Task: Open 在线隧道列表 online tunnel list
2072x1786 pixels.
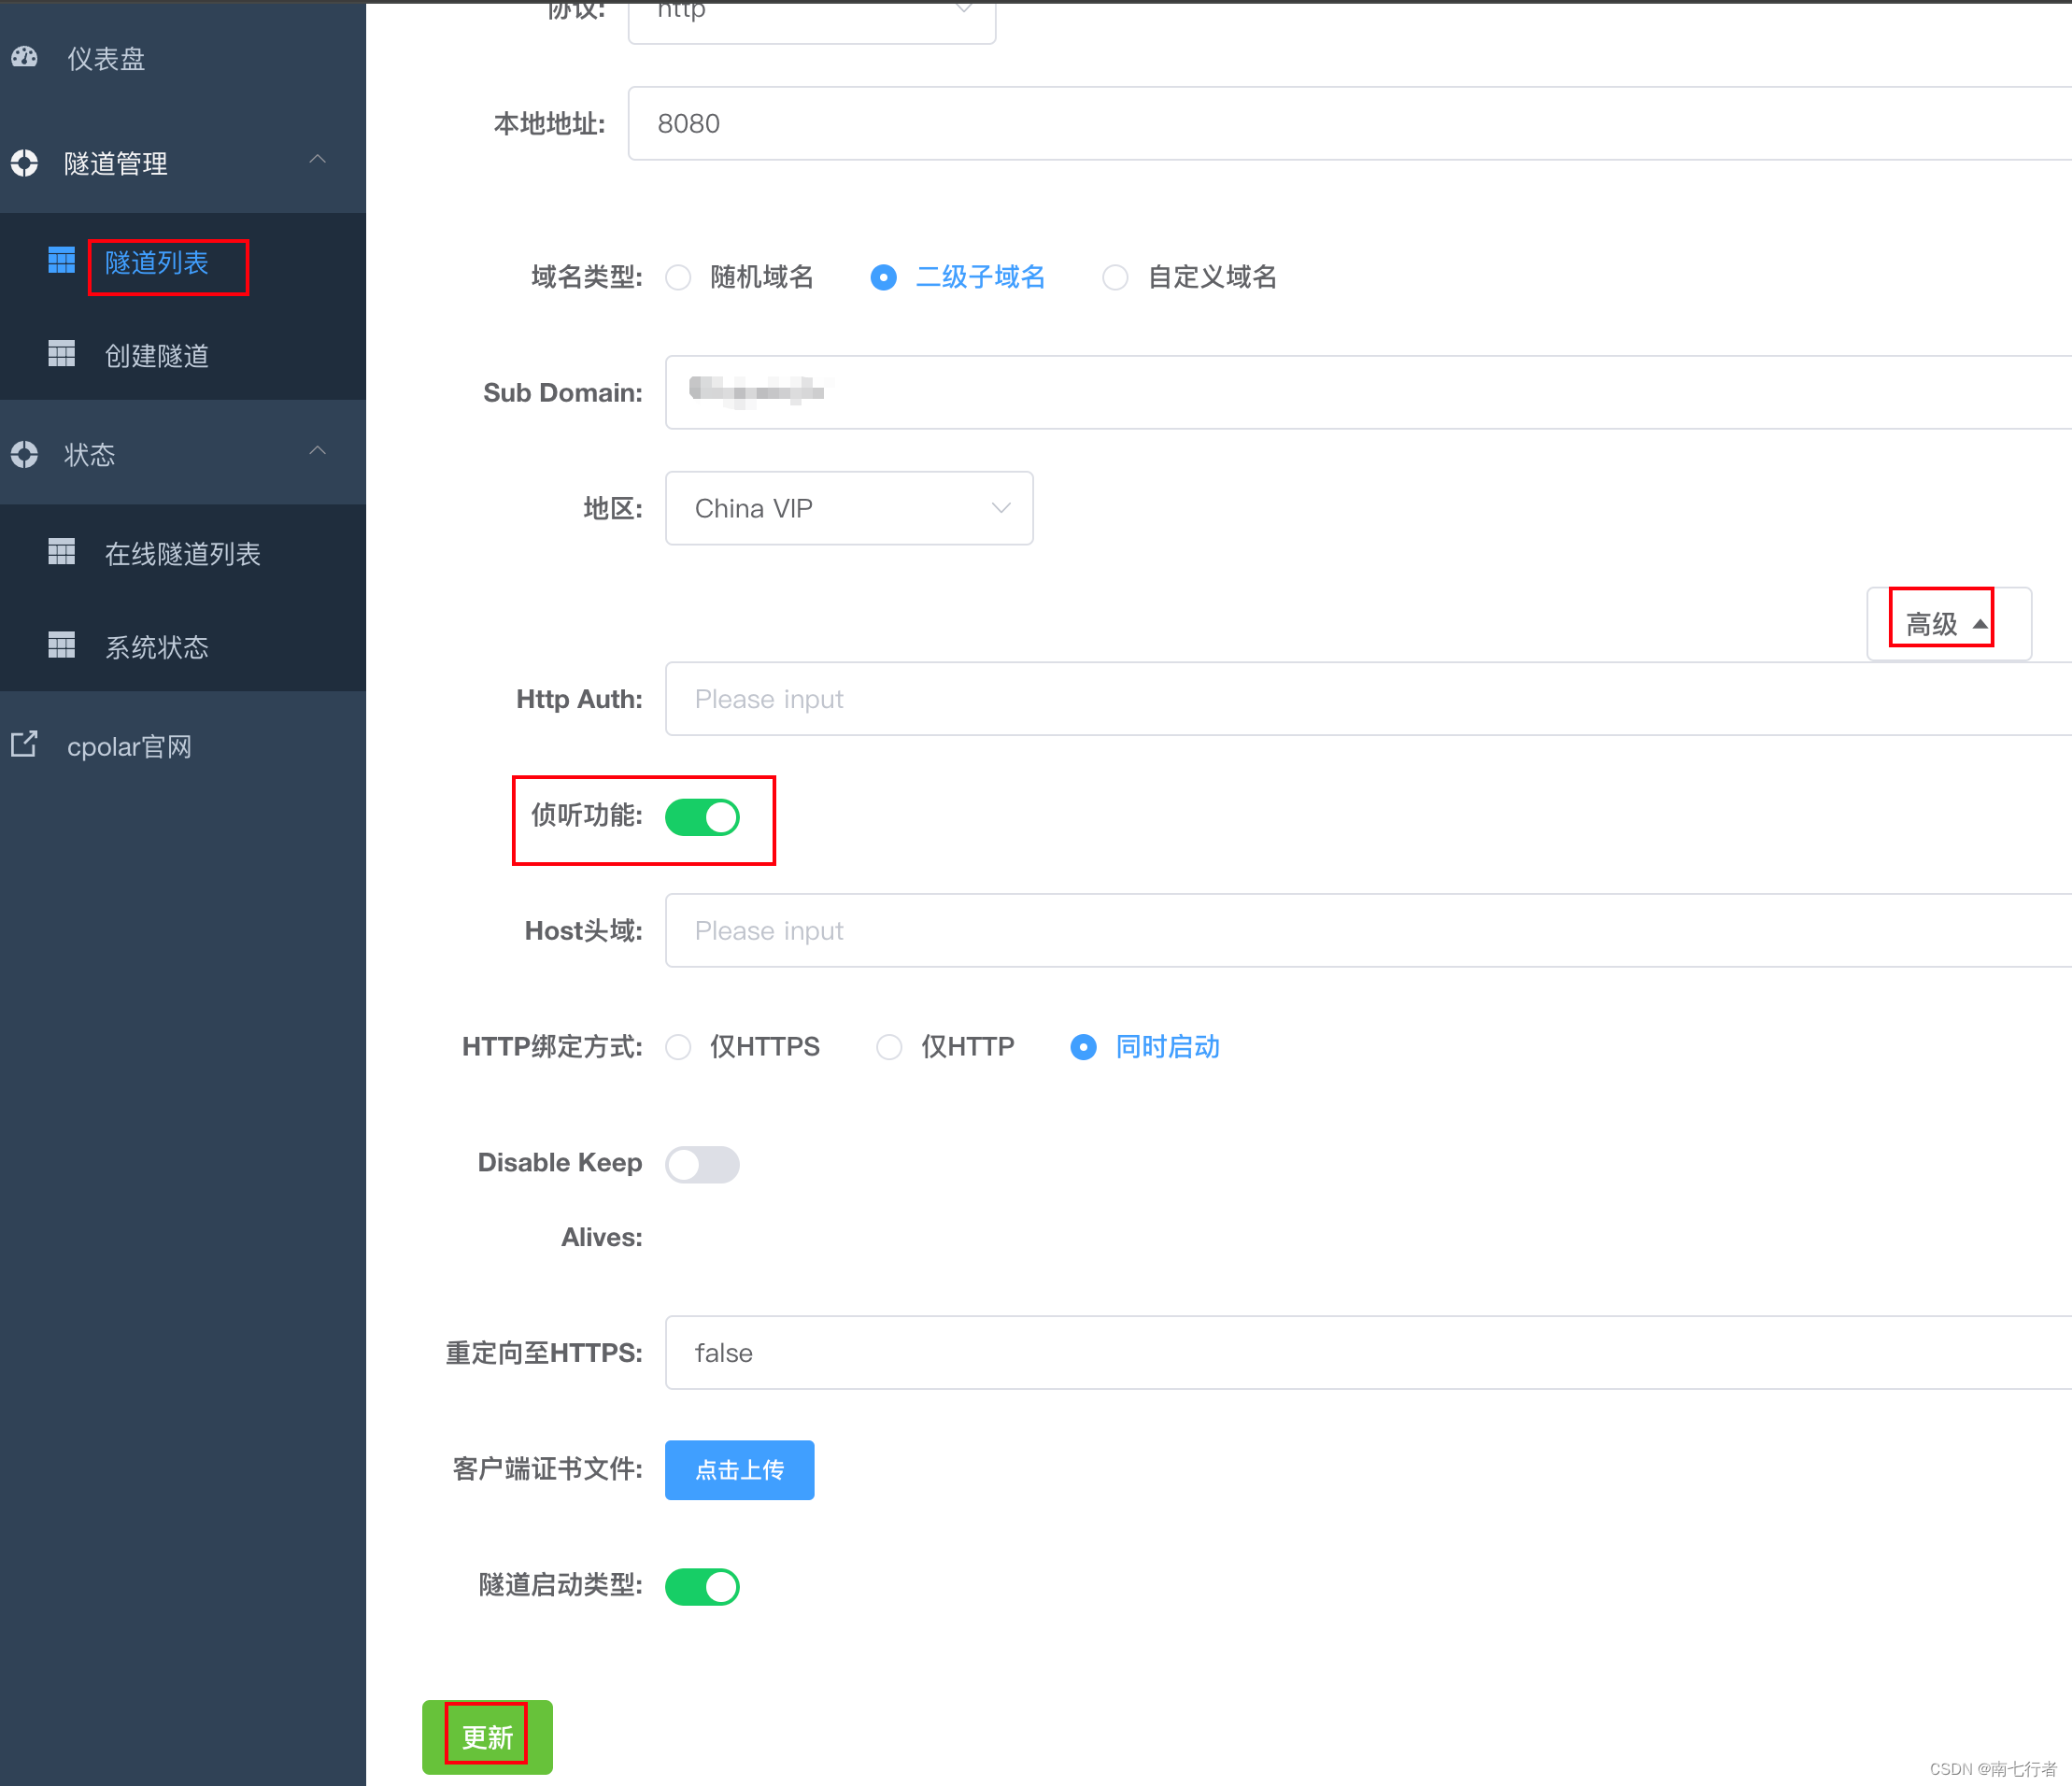Action: pyautogui.click(x=183, y=553)
